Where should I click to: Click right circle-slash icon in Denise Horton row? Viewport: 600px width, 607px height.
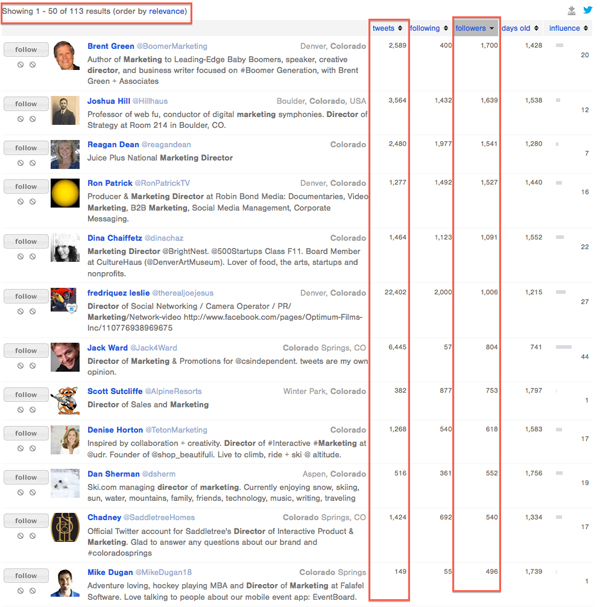tap(33, 449)
